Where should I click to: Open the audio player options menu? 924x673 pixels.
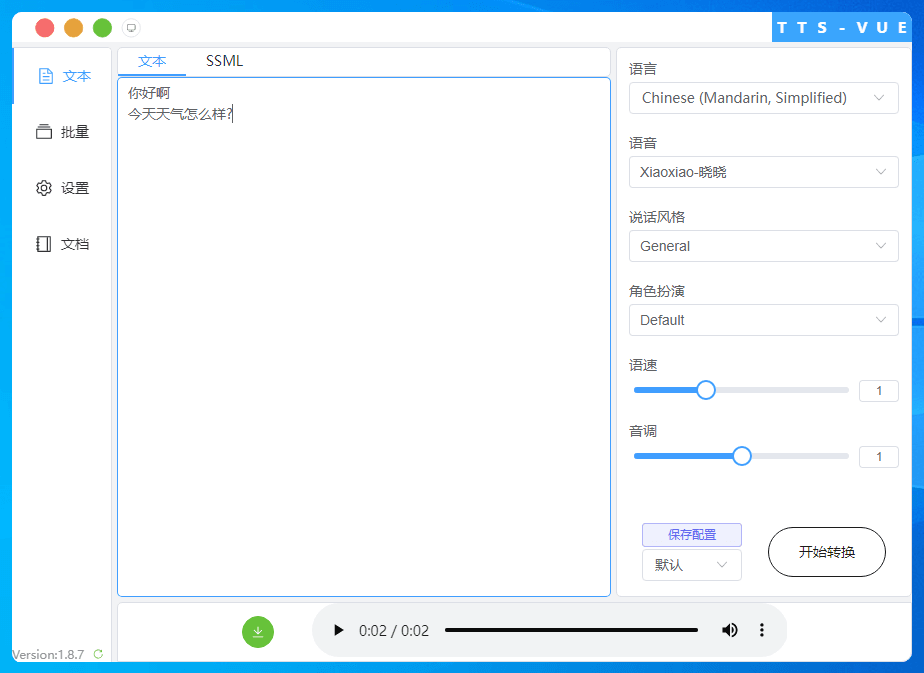point(762,630)
